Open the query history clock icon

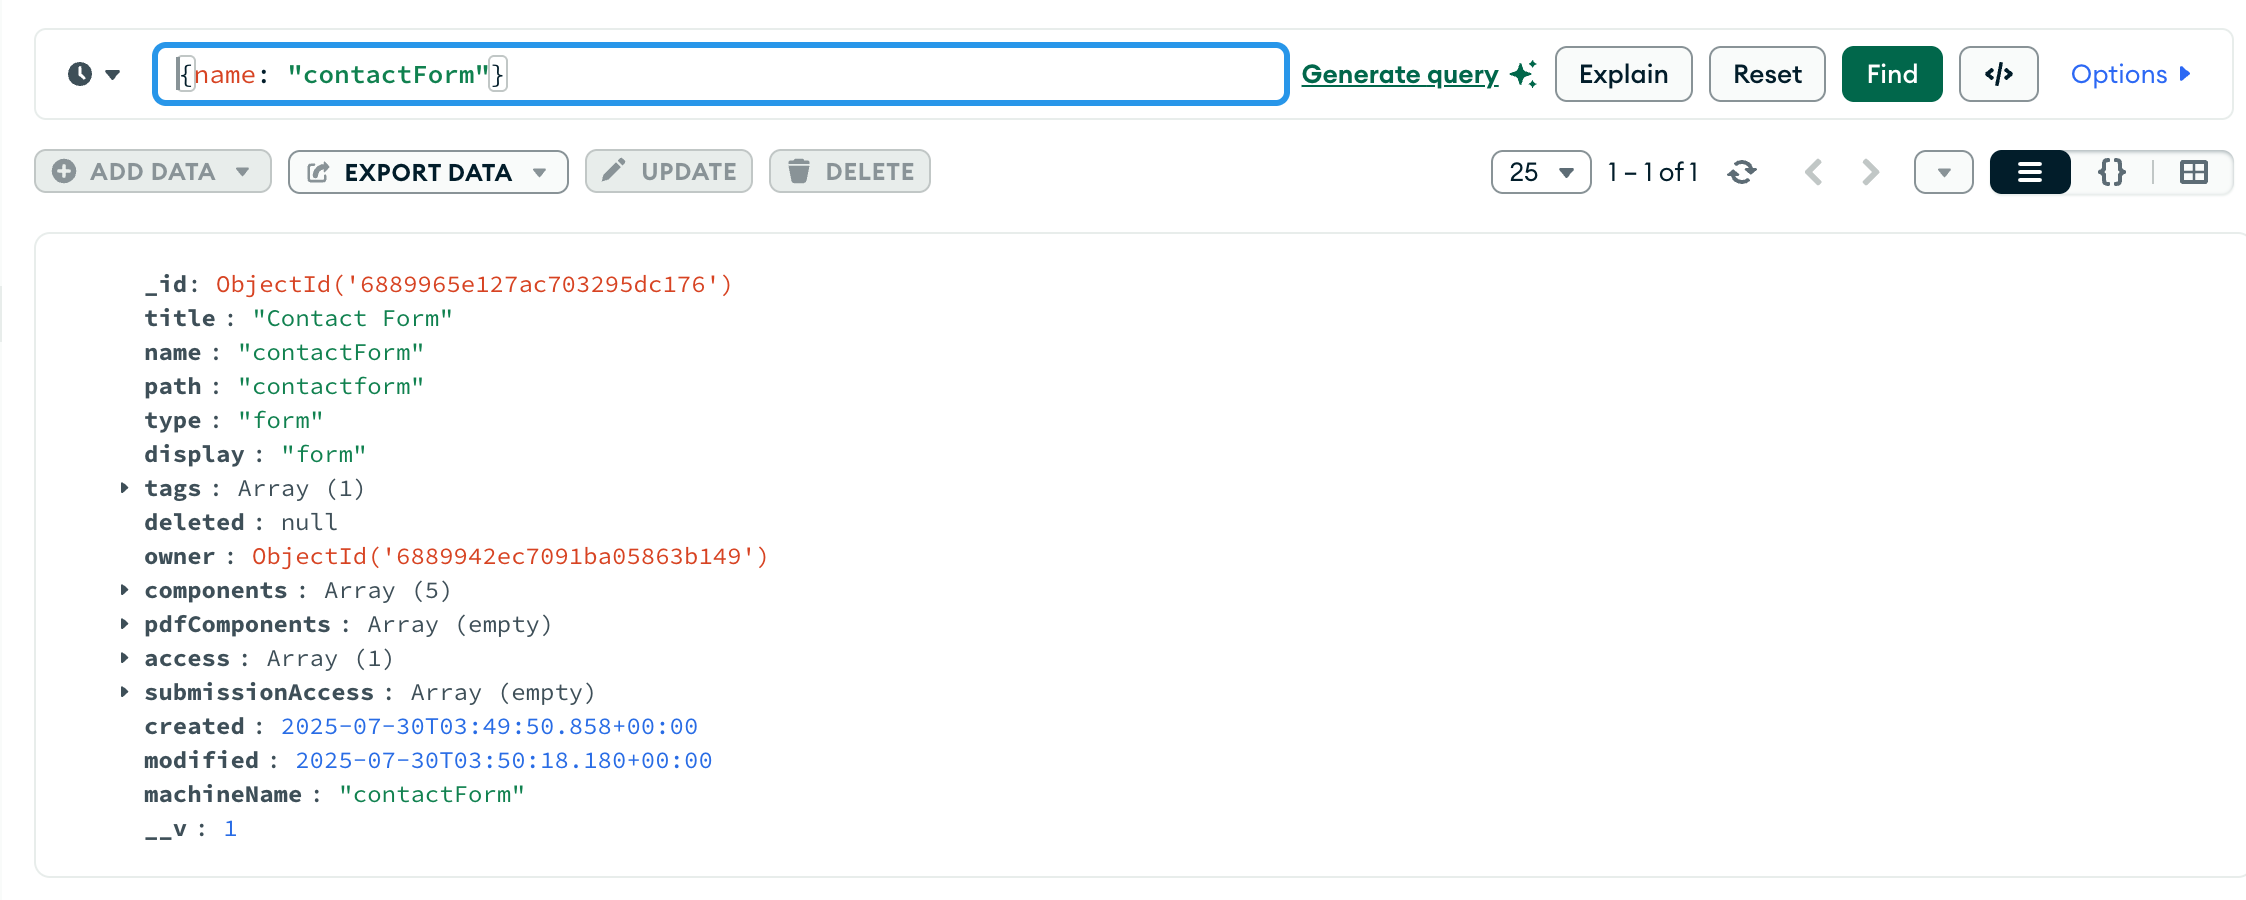click(80, 73)
